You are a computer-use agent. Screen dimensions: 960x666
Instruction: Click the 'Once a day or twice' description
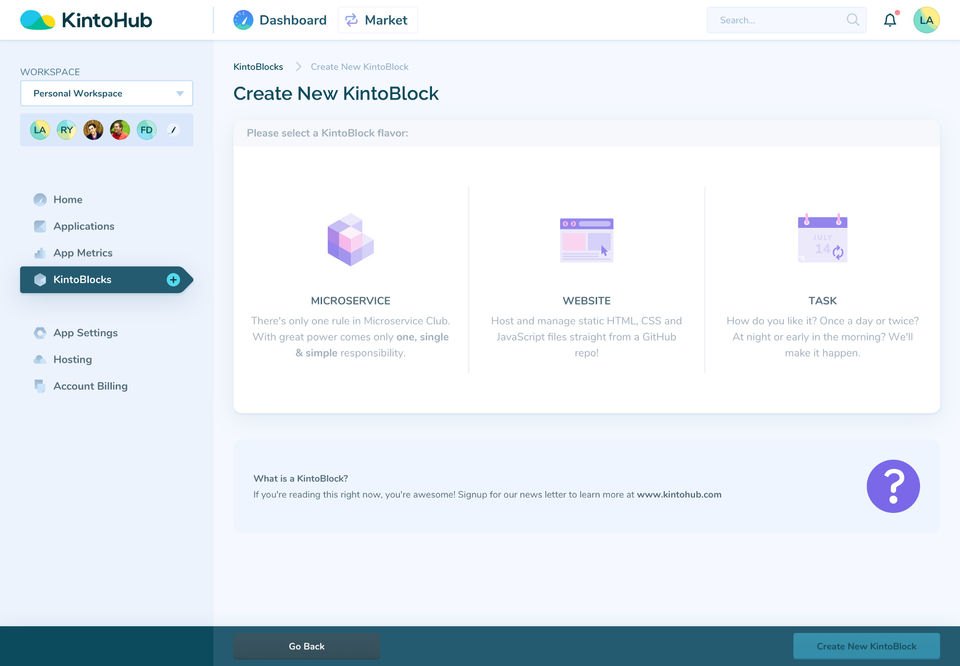coord(822,337)
